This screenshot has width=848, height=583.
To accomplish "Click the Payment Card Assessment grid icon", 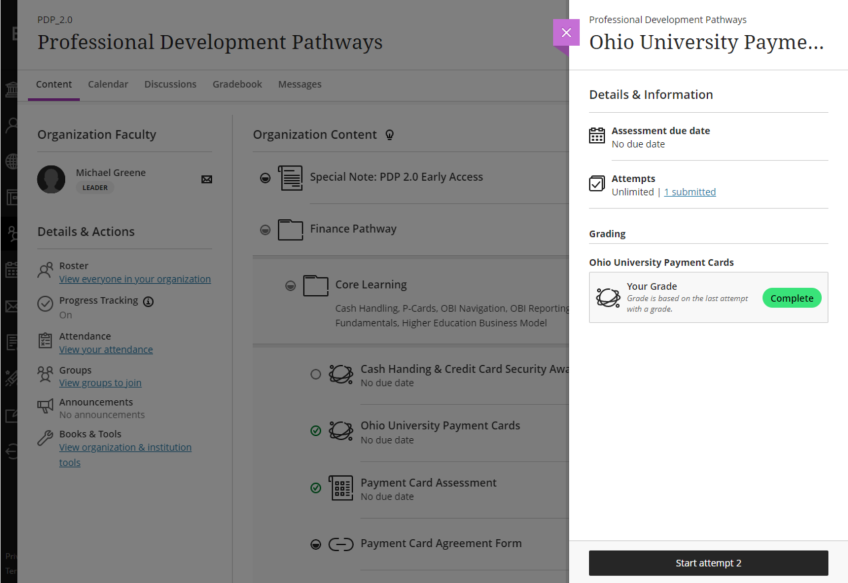I will click(341, 488).
